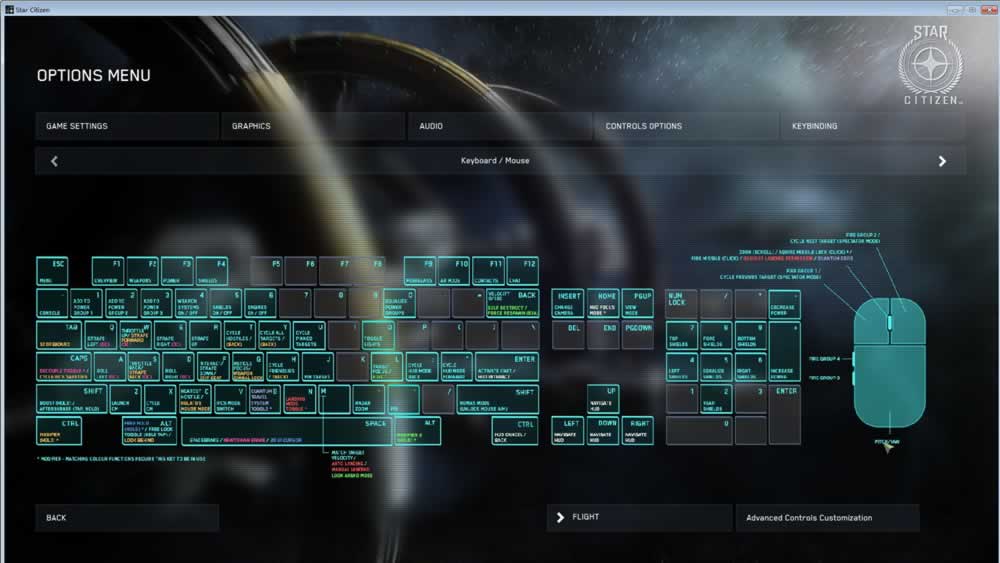Image resolution: width=1000 pixels, height=563 pixels.
Task: Click the B quantum travel key tile
Action: pyautogui.click(x=265, y=399)
